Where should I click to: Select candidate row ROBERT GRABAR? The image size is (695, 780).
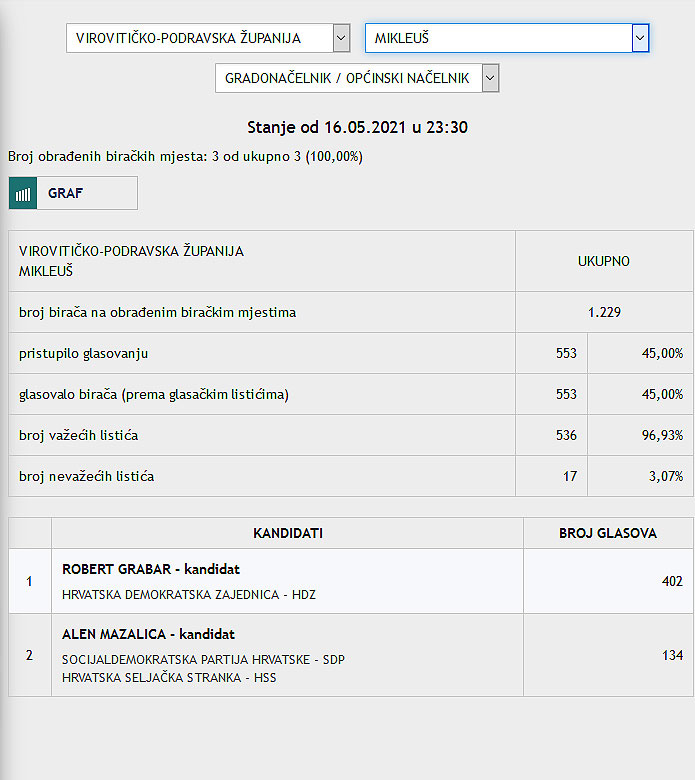click(351, 581)
